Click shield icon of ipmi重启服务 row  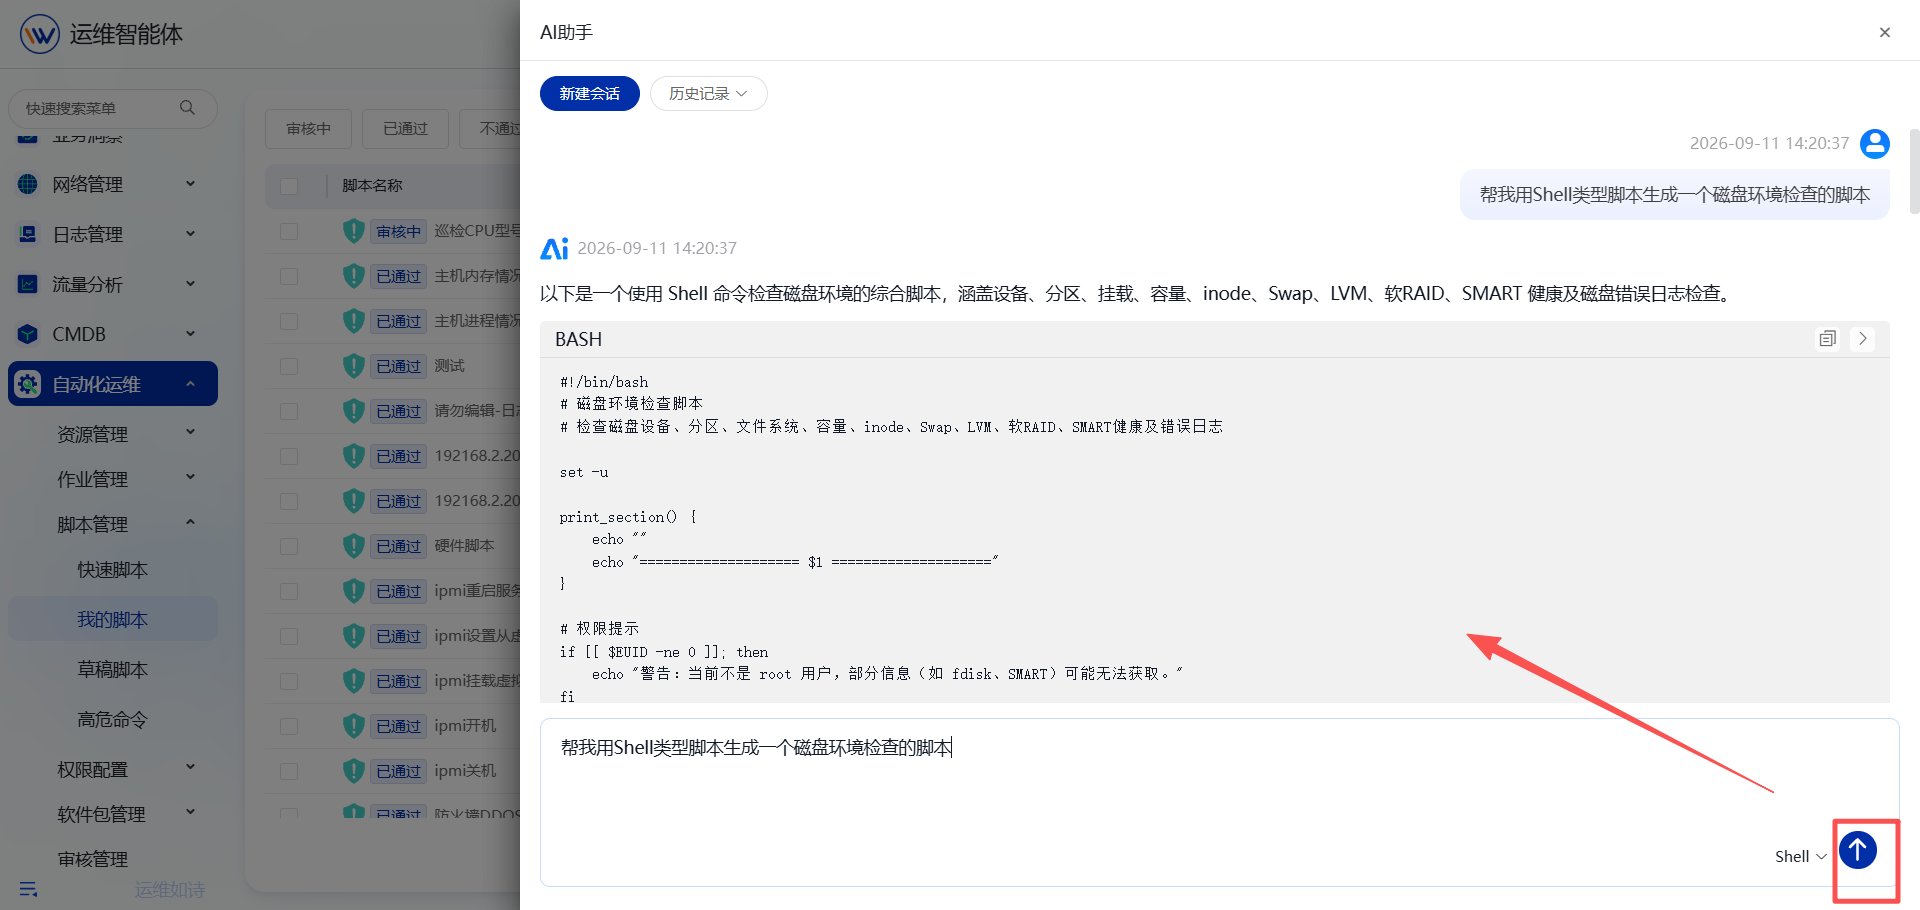(353, 591)
